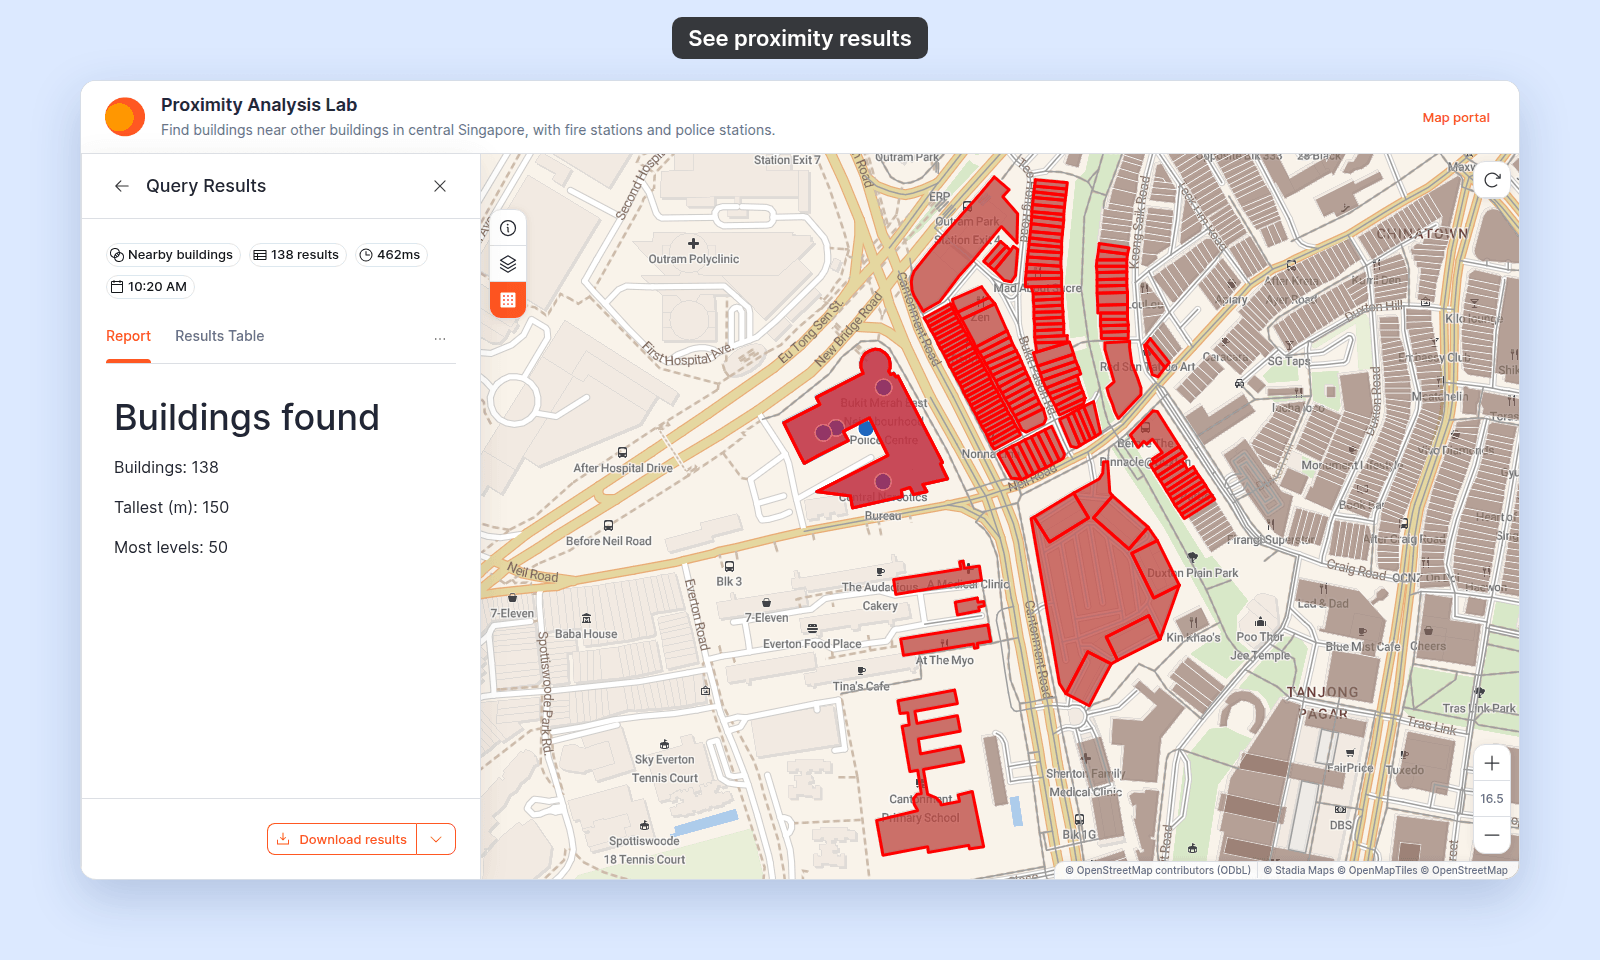Screen dimensions: 1600x960
Task: Click the Baba House museum icon
Action: coord(586,619)
